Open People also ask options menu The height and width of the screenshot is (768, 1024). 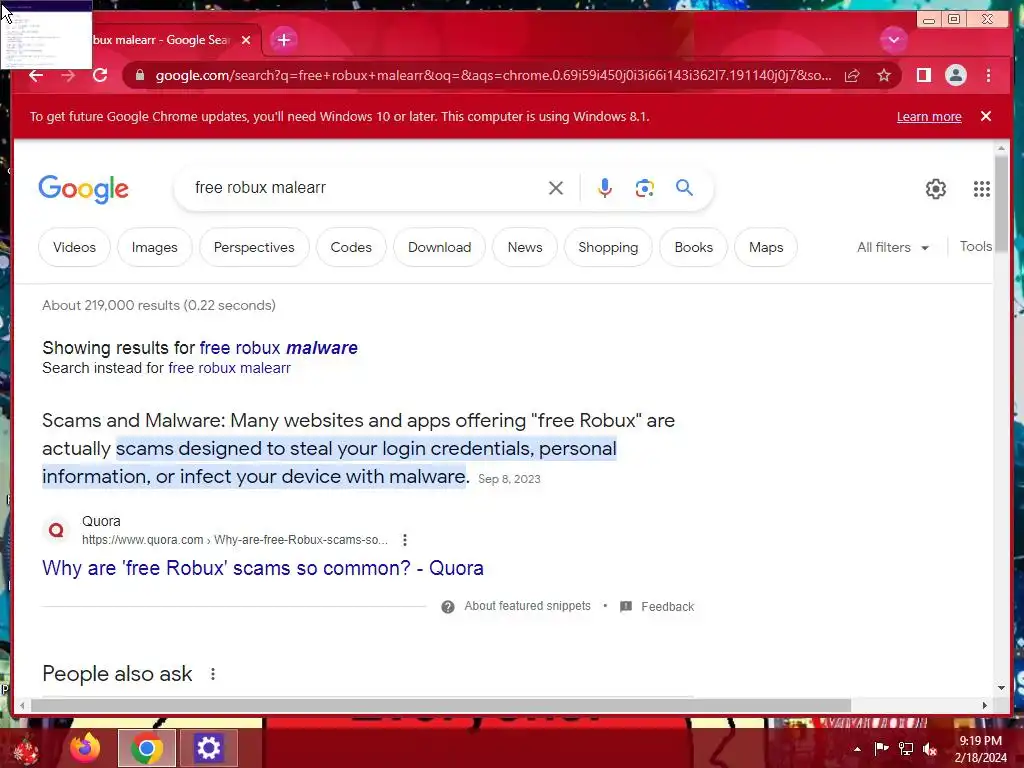click(213, 674)
